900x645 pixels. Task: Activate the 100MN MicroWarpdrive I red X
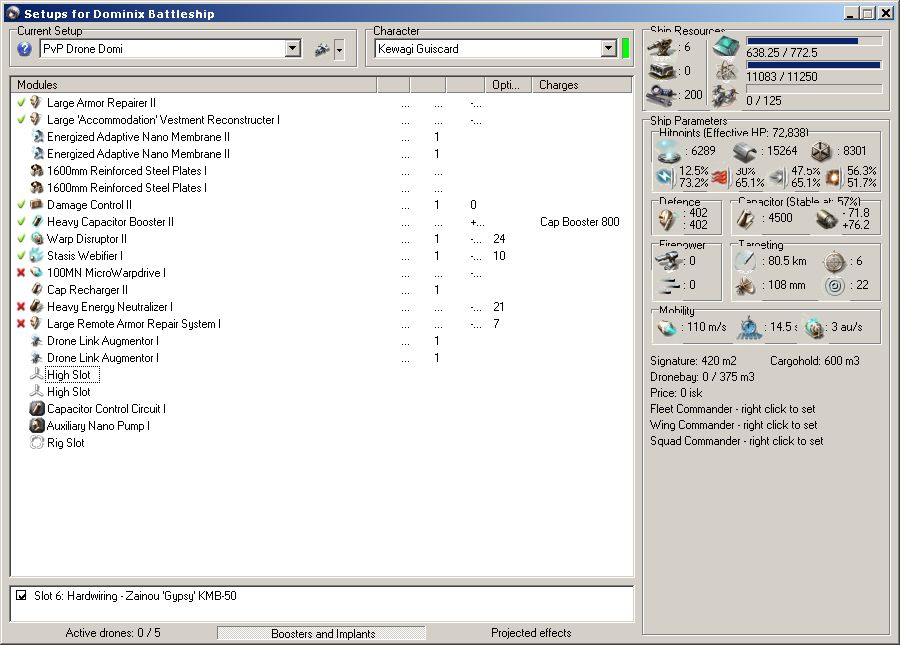pos(21,273)
